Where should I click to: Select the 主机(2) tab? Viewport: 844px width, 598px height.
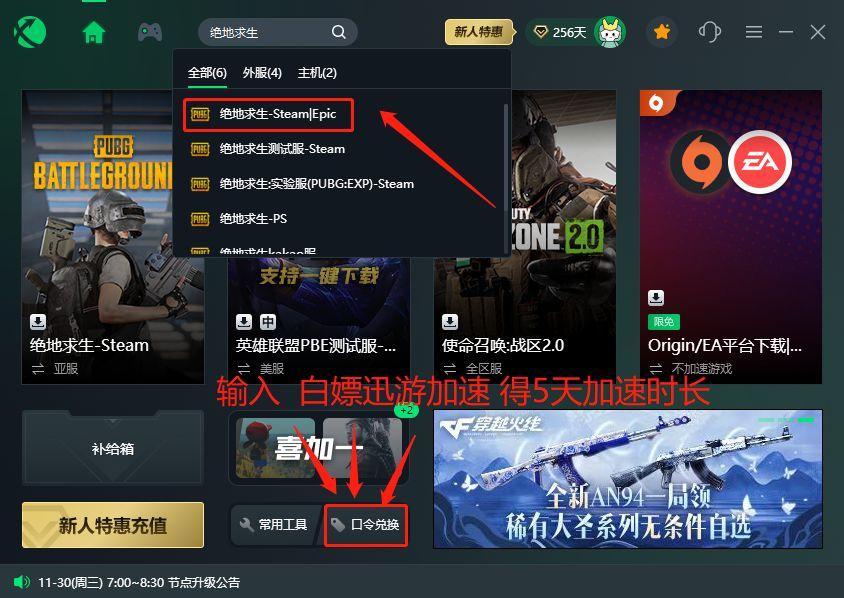coord(318,73)
